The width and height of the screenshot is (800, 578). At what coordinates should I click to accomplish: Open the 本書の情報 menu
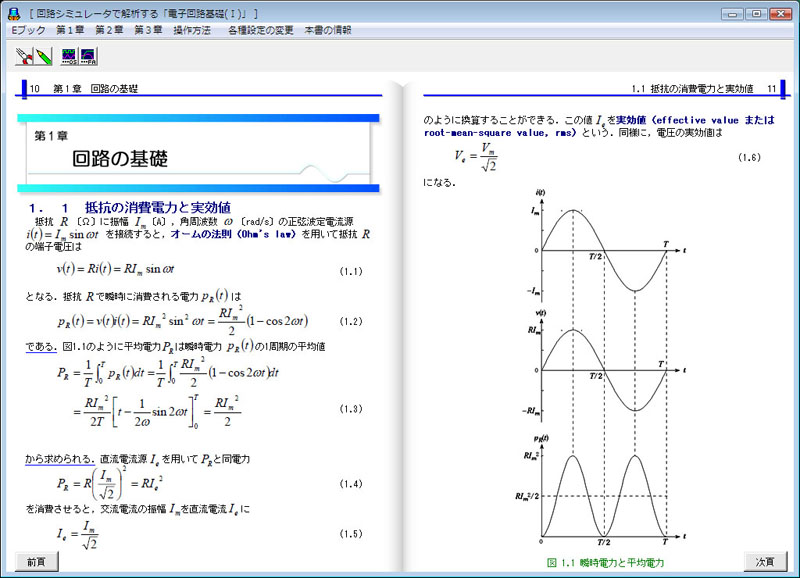point(328,31)
